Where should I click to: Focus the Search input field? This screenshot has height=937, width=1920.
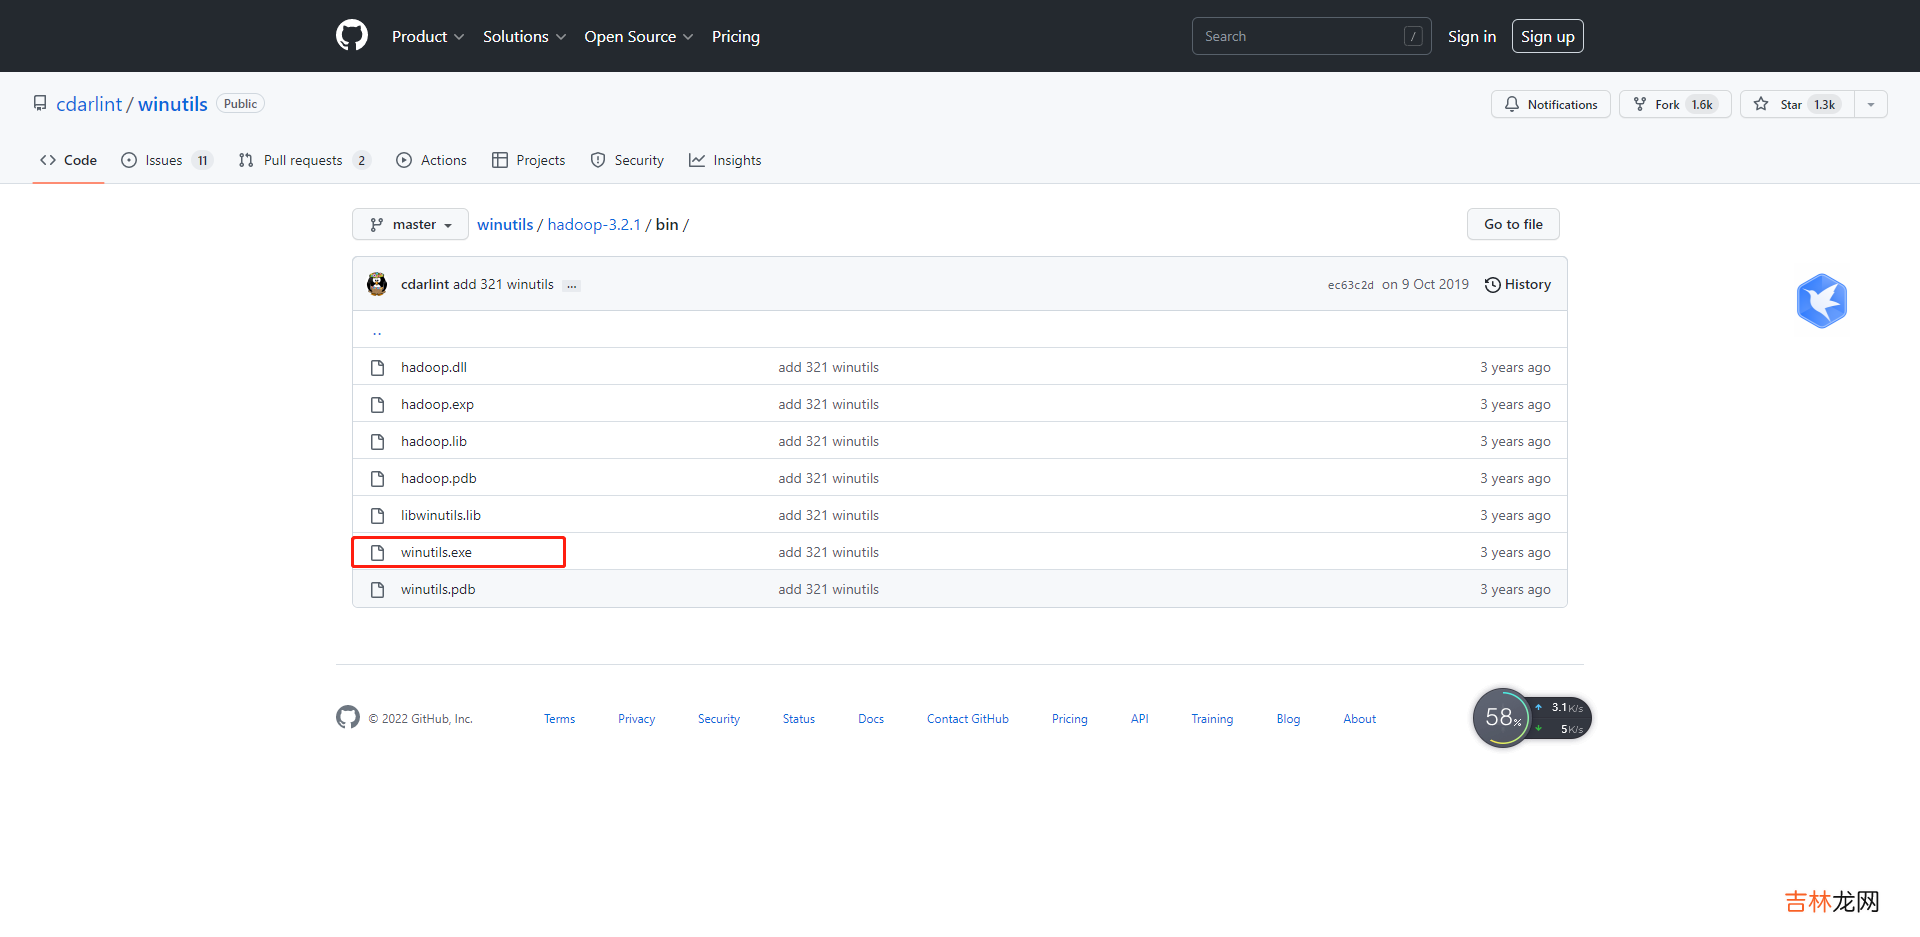(x=1300, y=36)
